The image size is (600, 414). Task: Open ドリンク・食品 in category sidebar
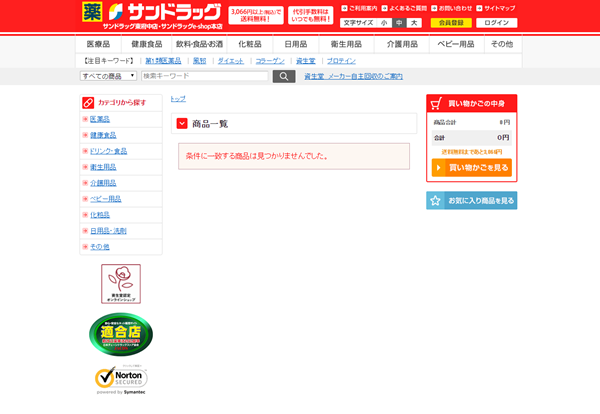click(x=108, y=151)
